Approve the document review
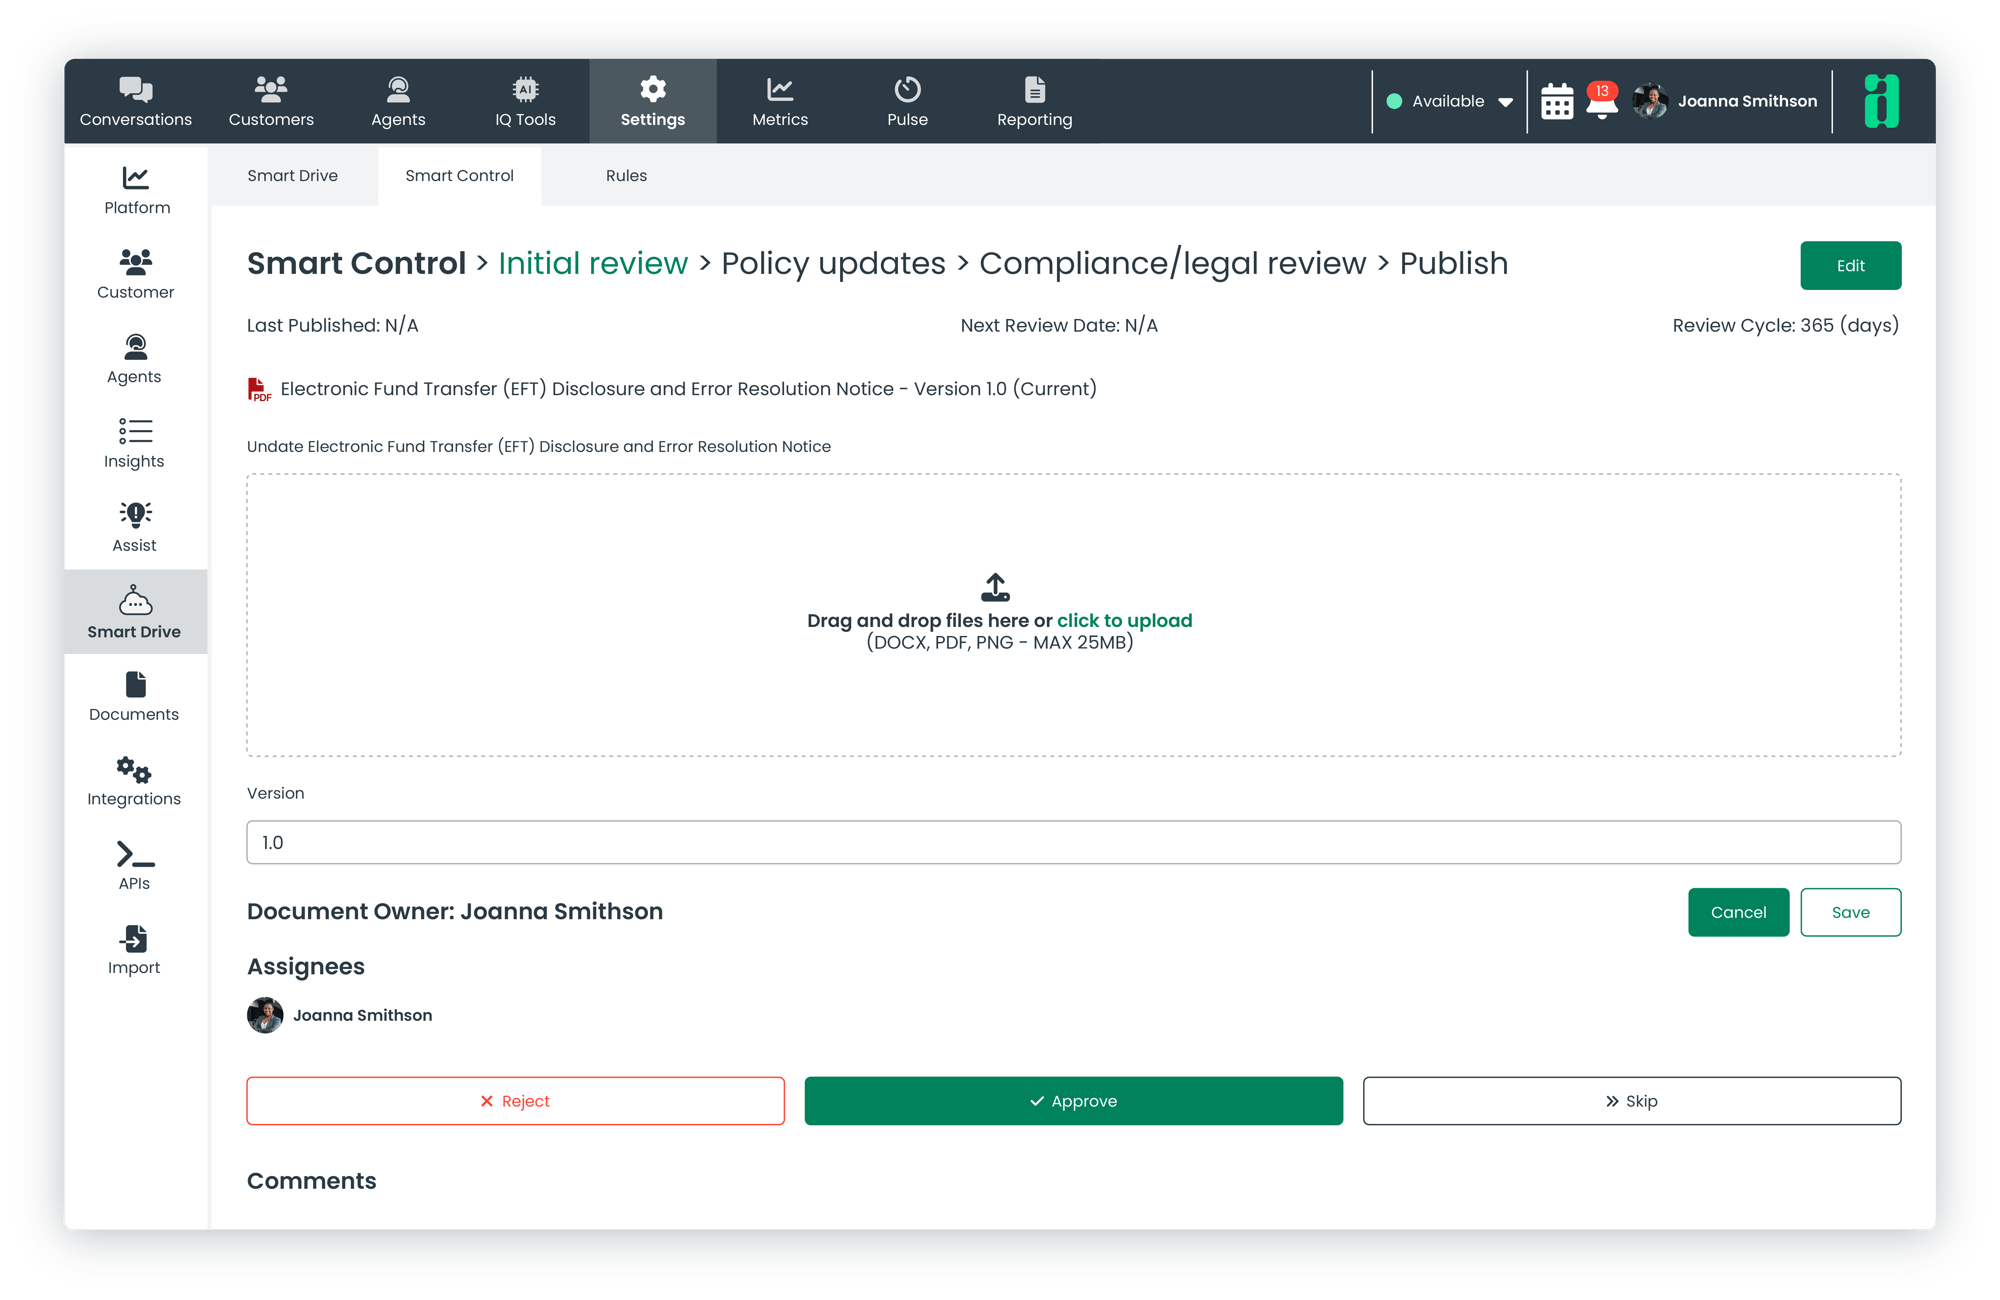The height and width of the screenshot is (1300, 2000). 1073,1101
